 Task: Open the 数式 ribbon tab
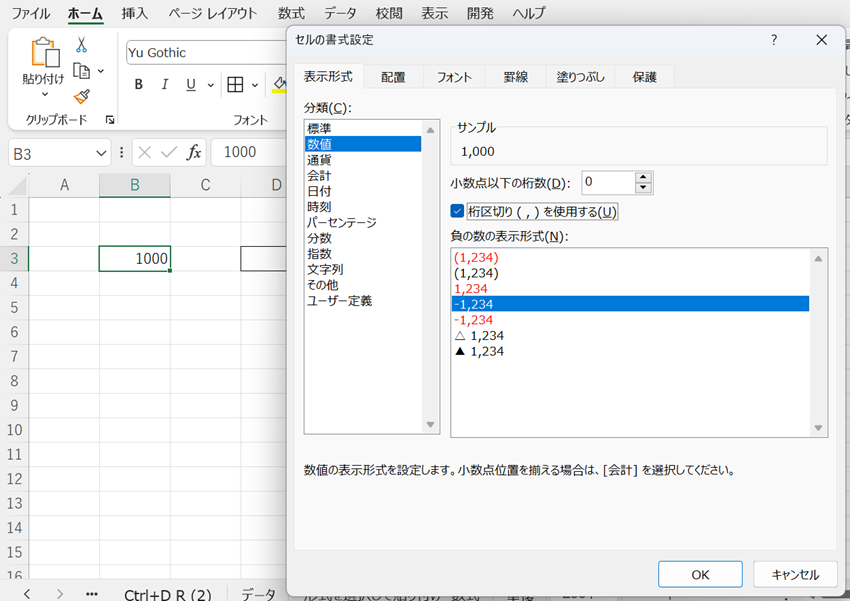pos(291,13)
